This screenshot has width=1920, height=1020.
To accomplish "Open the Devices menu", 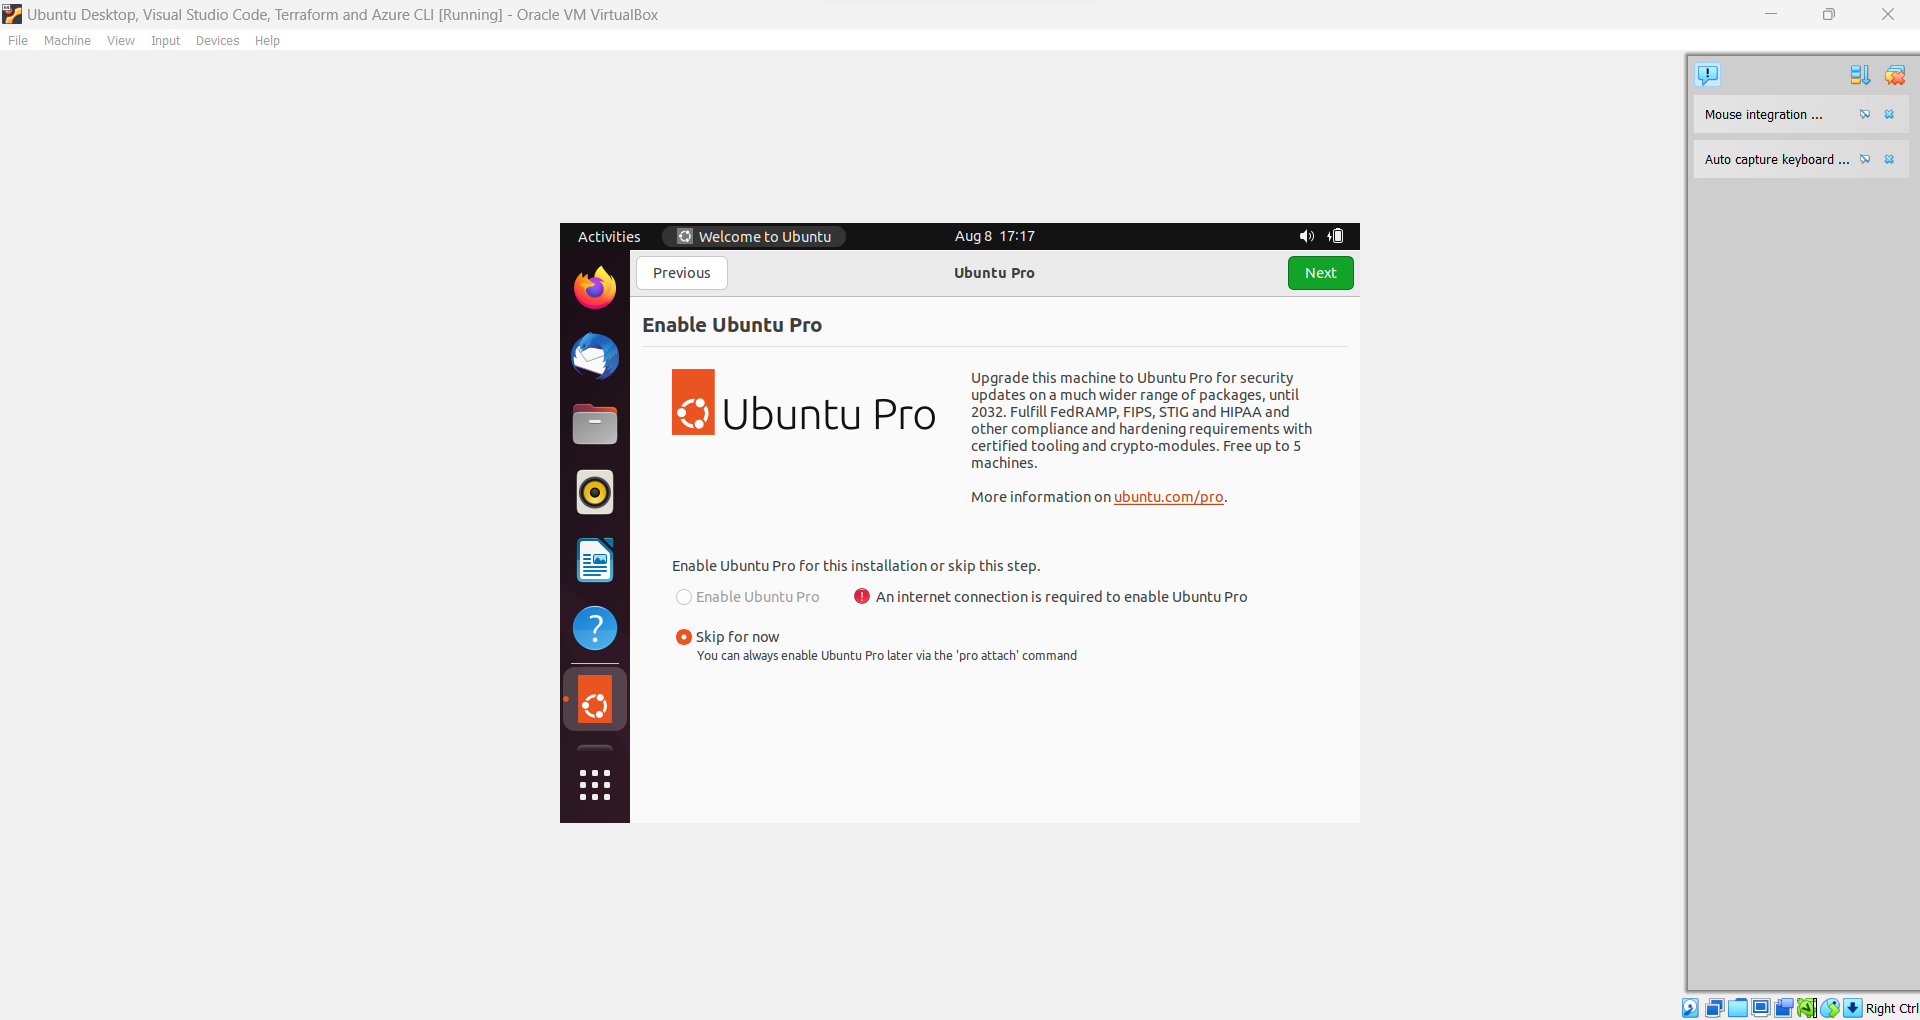I will [217, 40].
